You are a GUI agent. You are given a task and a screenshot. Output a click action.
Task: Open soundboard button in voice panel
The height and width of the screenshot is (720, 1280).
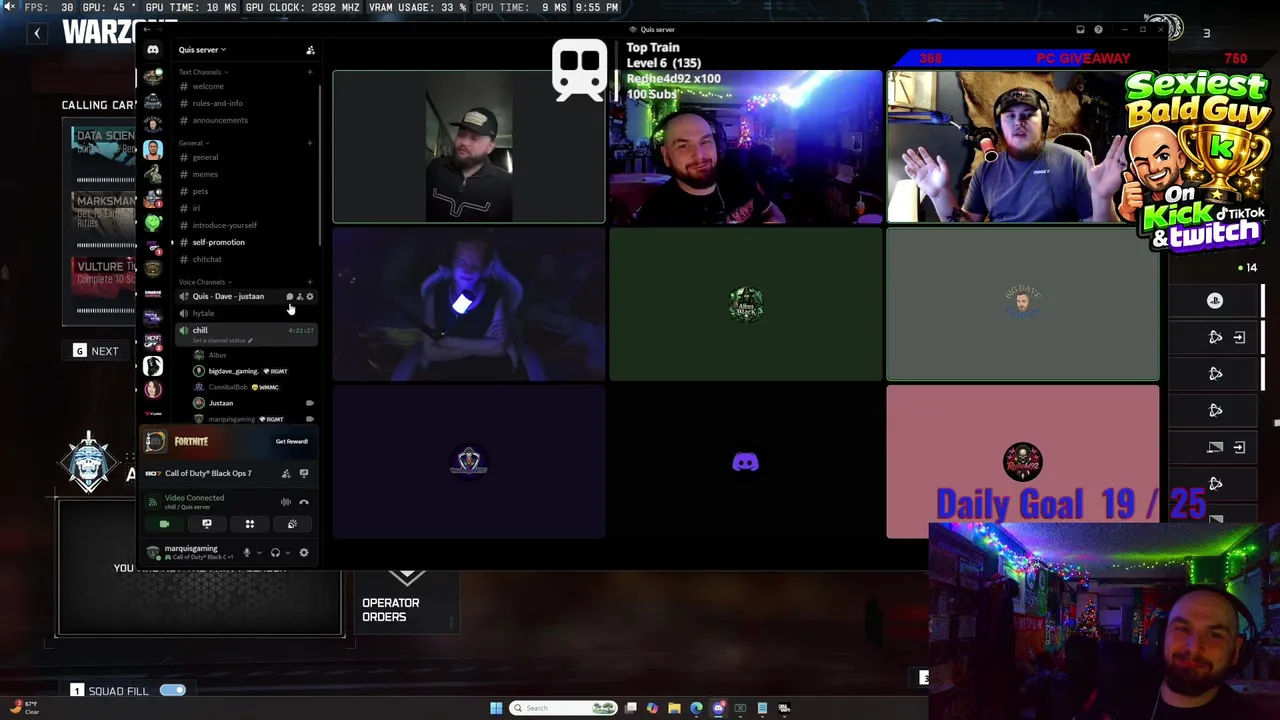click(292, 524)
